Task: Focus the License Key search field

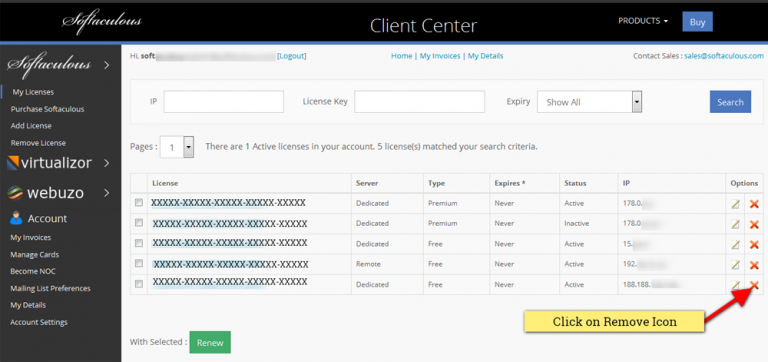Action: pyautogui.click(x=419, y=102)
